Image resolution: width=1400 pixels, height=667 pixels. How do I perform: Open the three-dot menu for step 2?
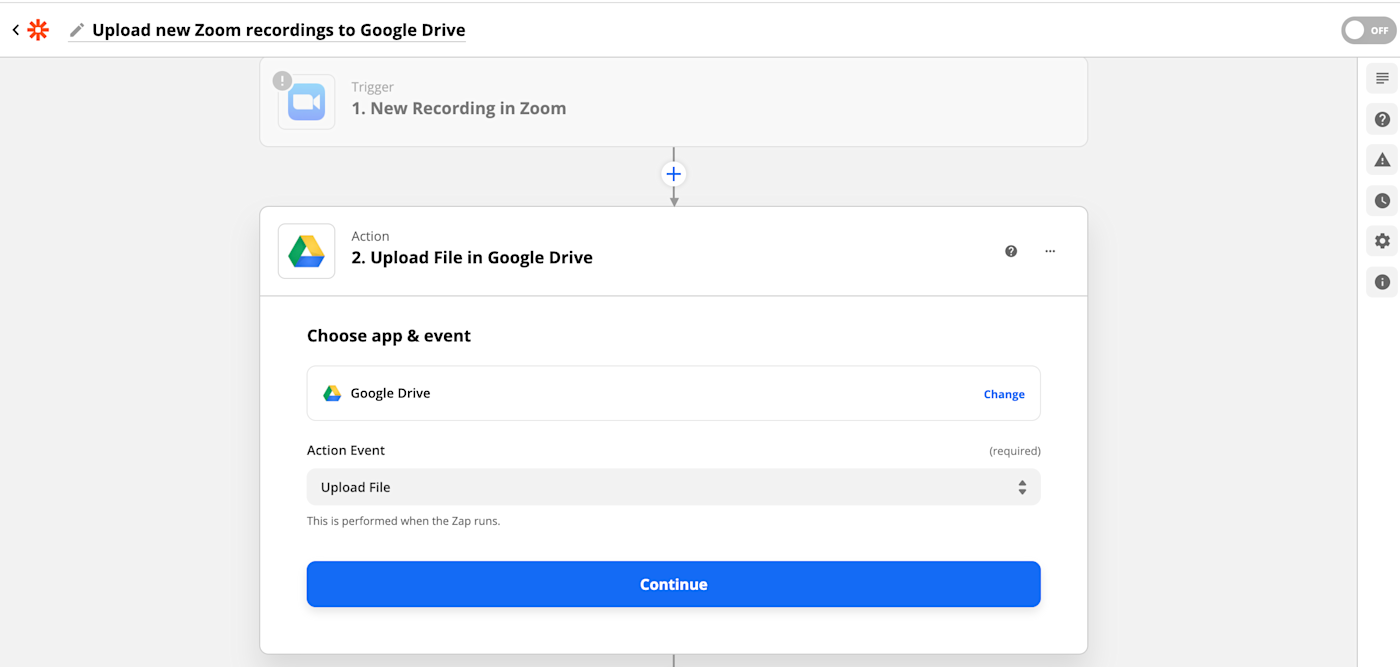point(1050,251)
